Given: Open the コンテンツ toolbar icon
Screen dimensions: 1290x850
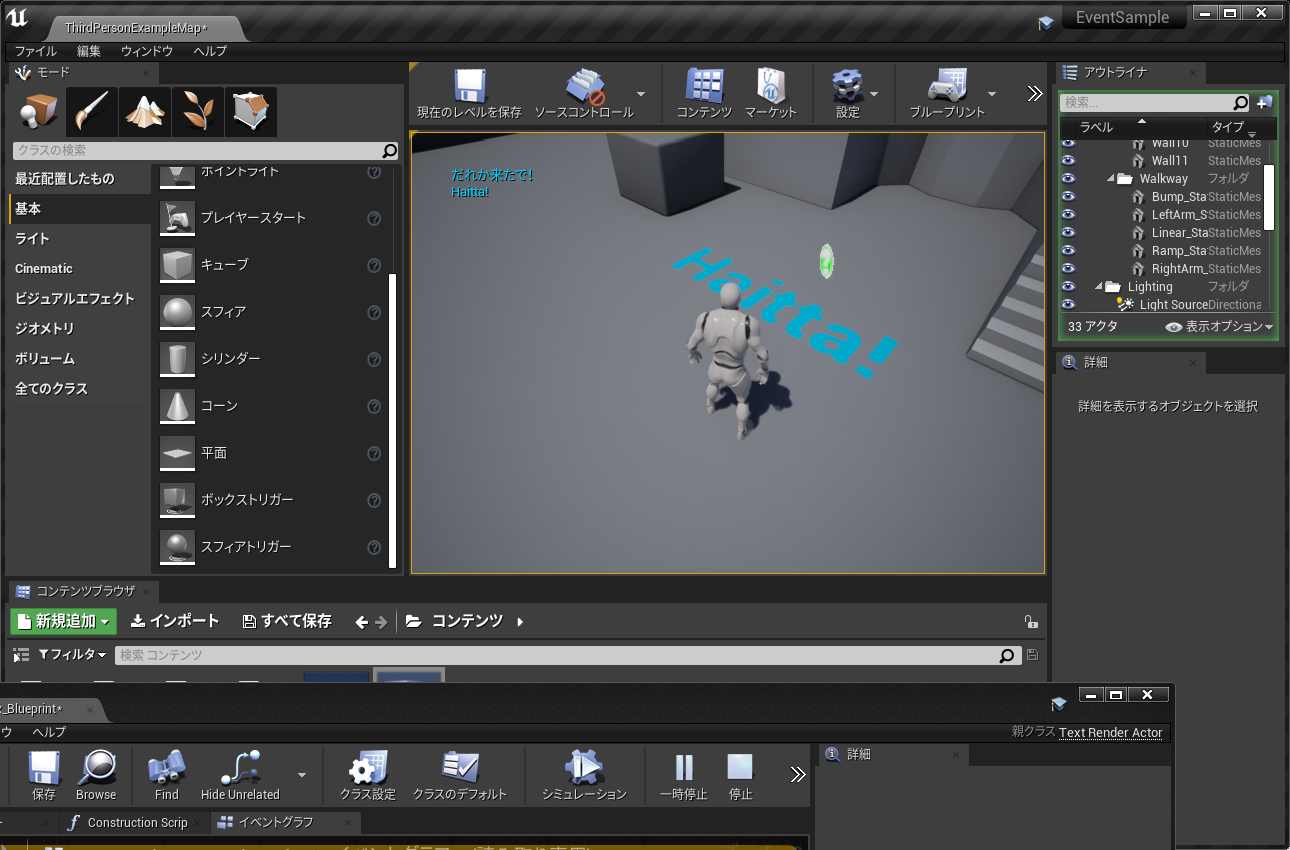Looking at the screenshot, I should click(704, 87).
